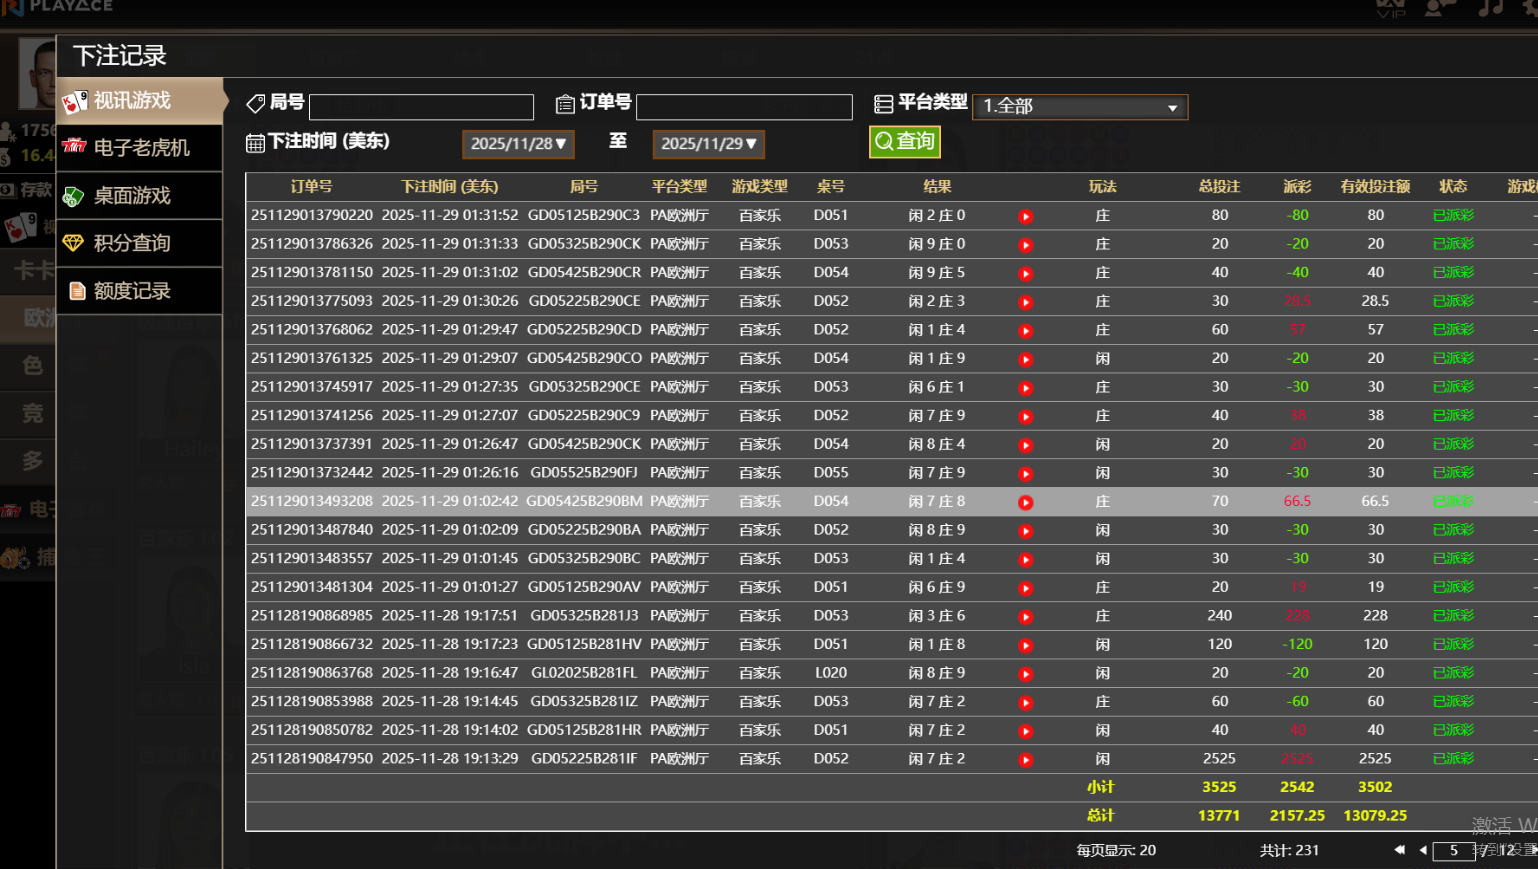The width and height of the screenshot is (1538, 869).
Task: Open 额度记录 in the sidebar
Action: 140,291
